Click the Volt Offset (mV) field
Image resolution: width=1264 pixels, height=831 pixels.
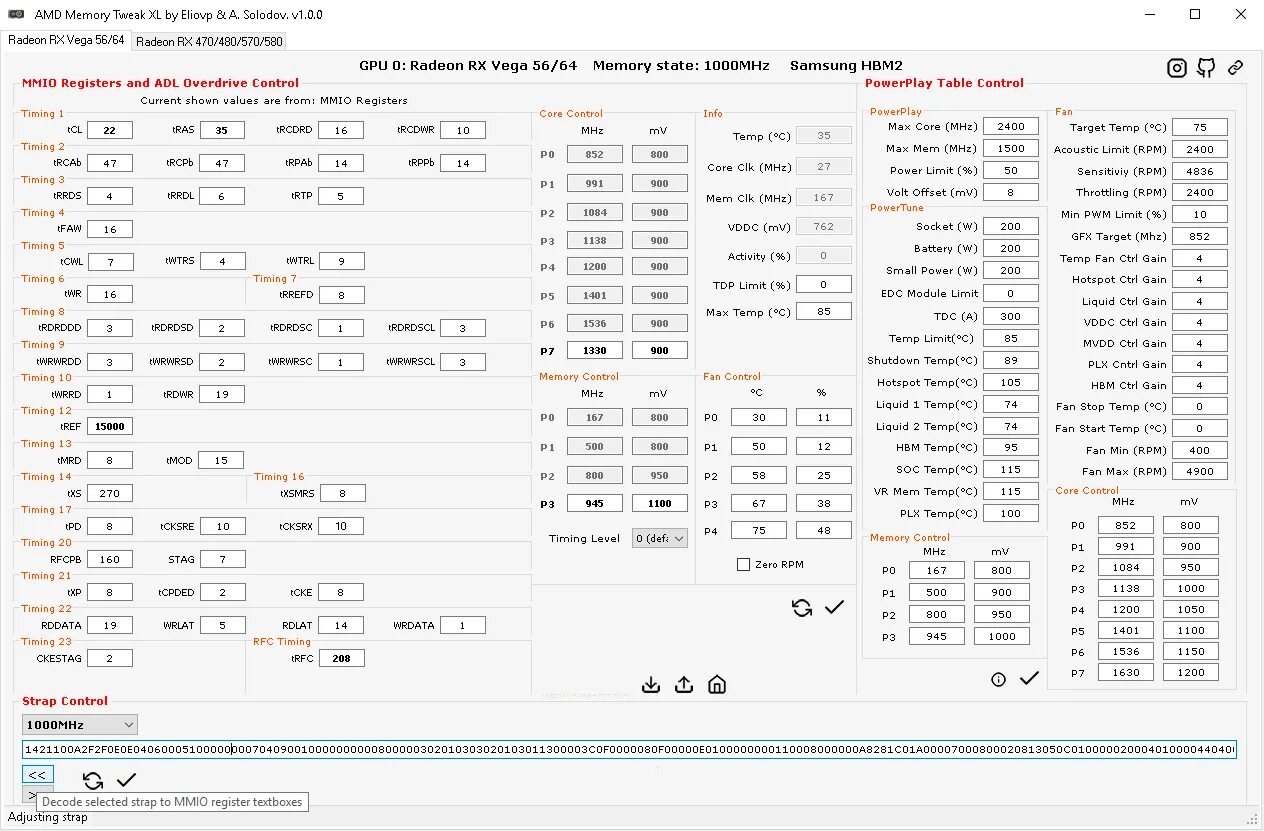pyautogui.click(x=1011, y=192)
